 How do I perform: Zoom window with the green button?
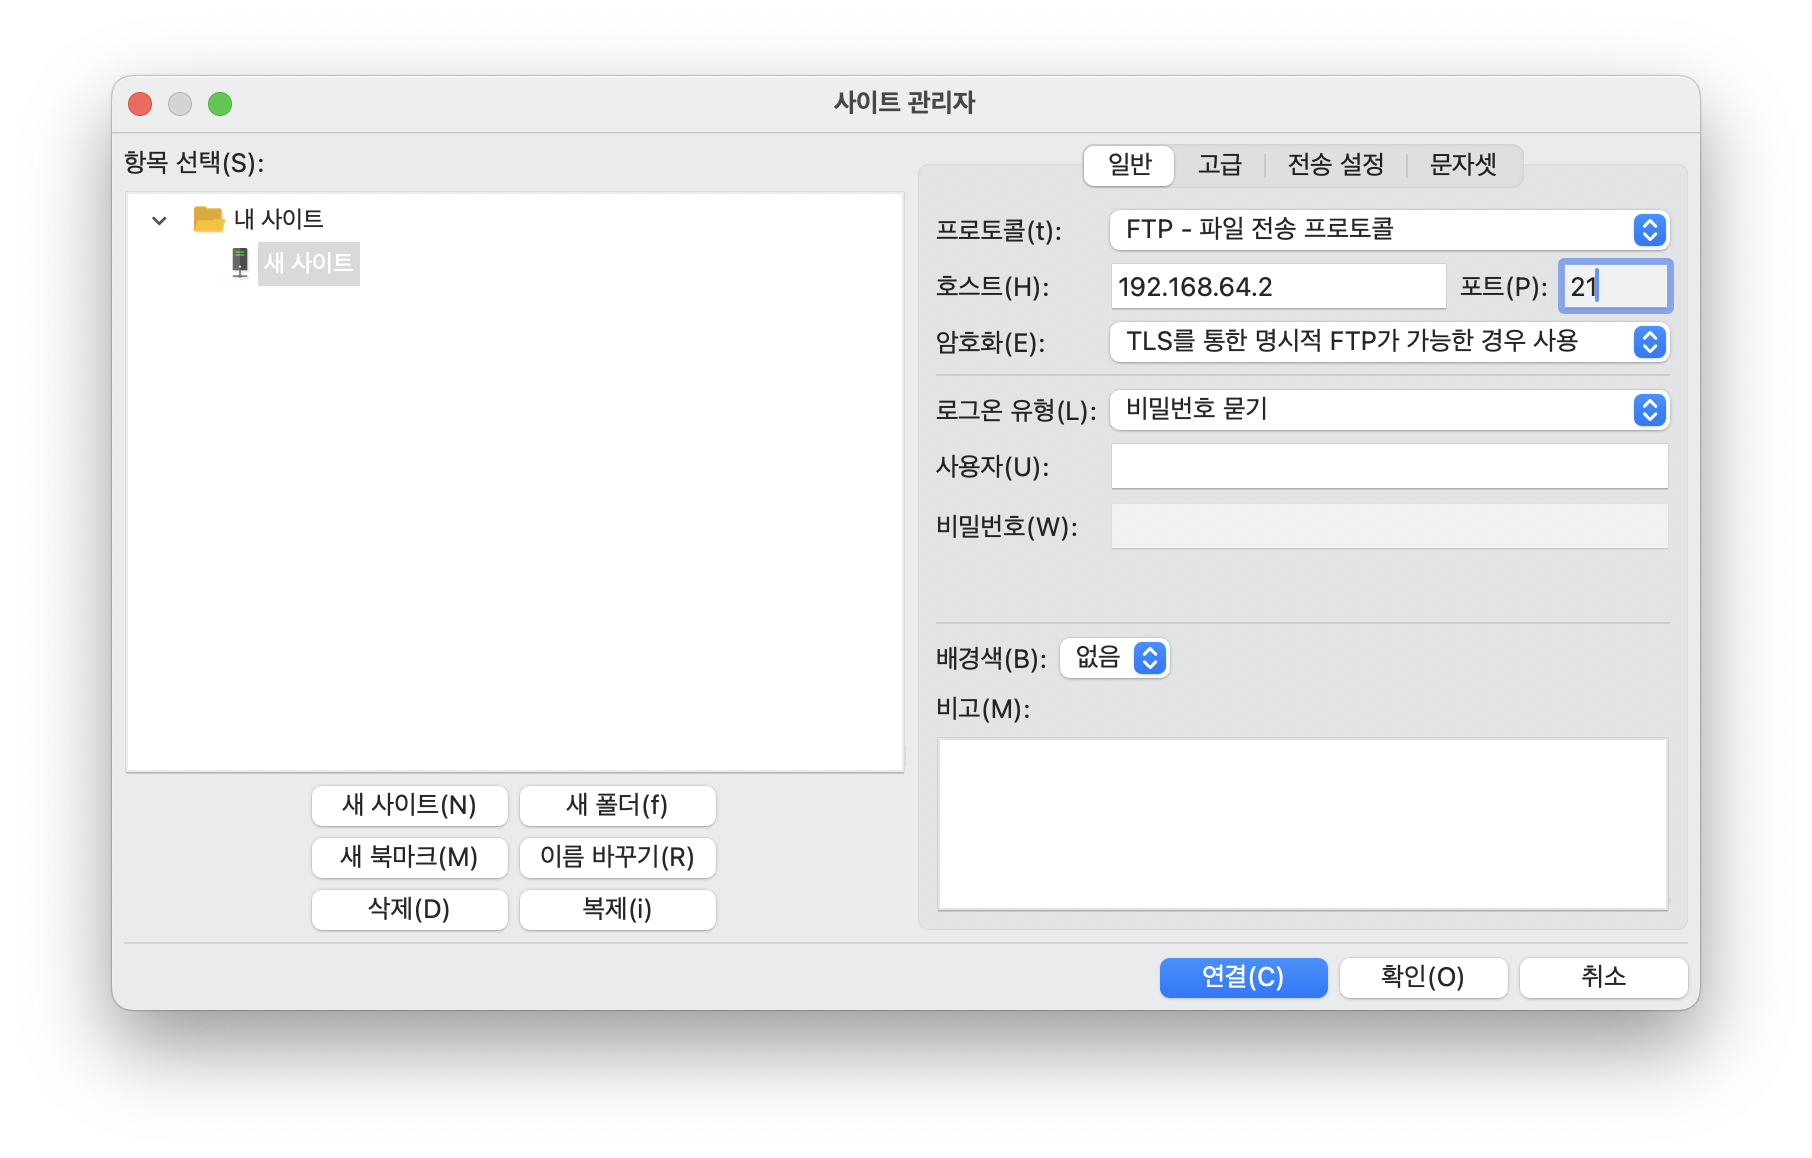(220, 104)
